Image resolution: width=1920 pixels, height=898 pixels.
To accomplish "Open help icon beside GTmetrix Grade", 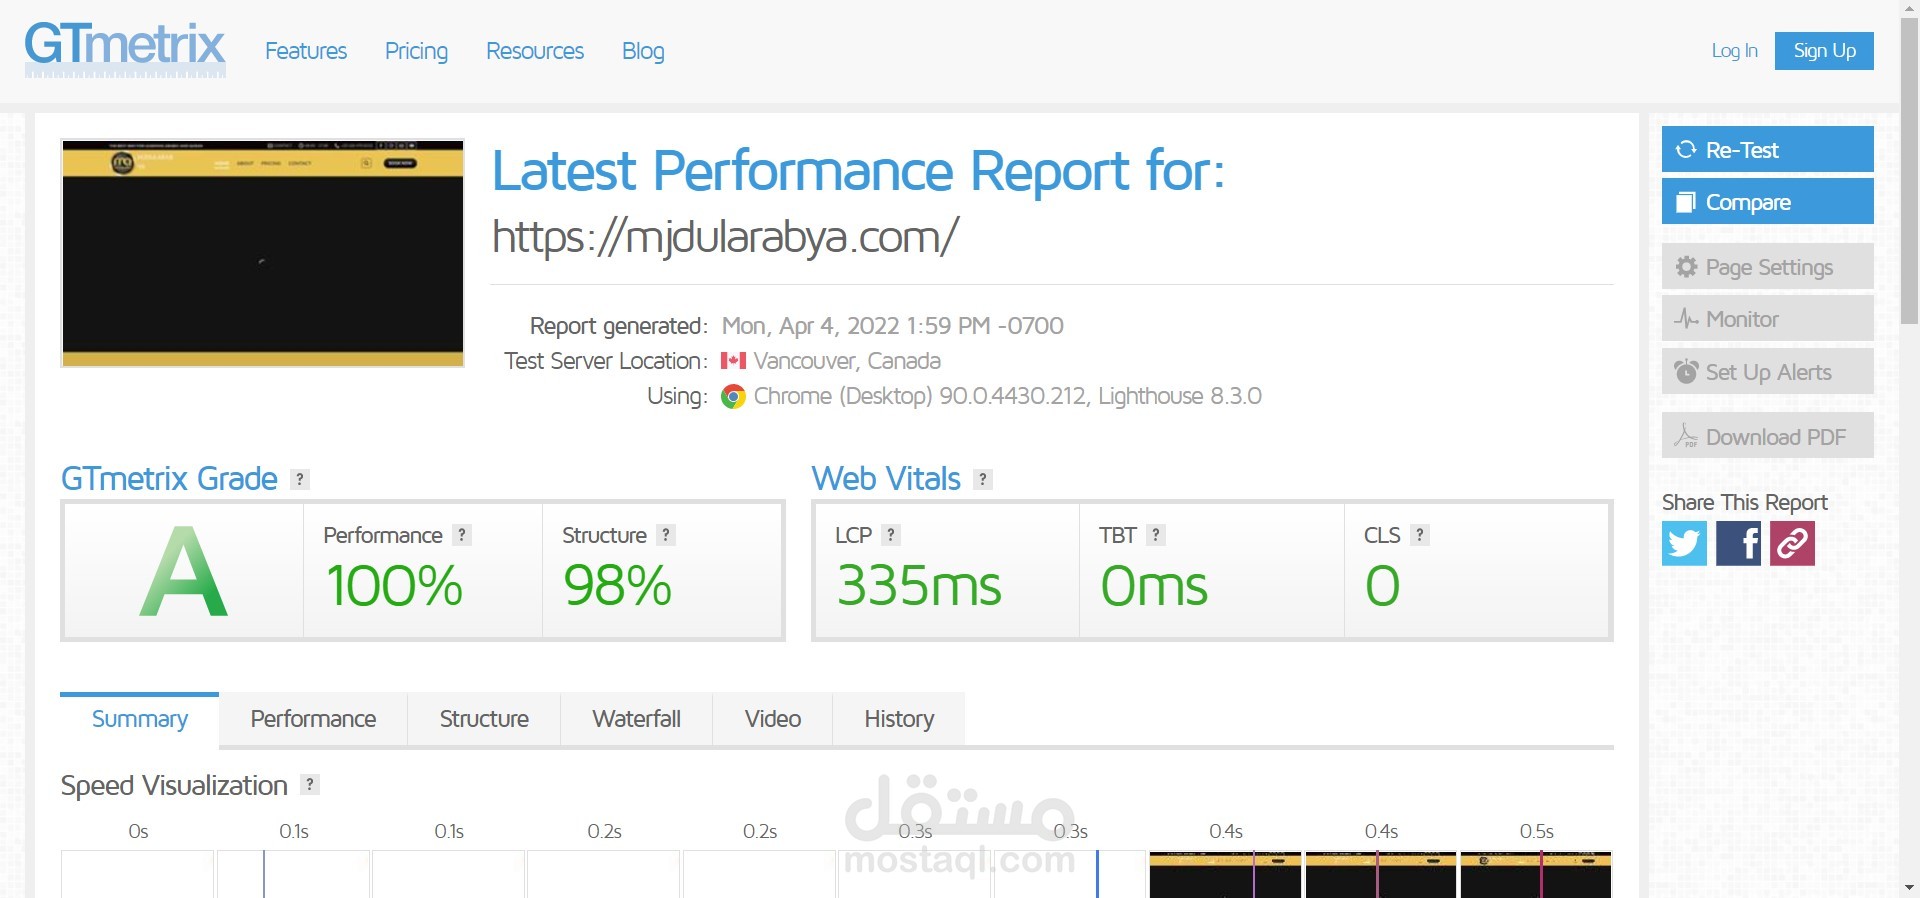I will pos(299,479).
